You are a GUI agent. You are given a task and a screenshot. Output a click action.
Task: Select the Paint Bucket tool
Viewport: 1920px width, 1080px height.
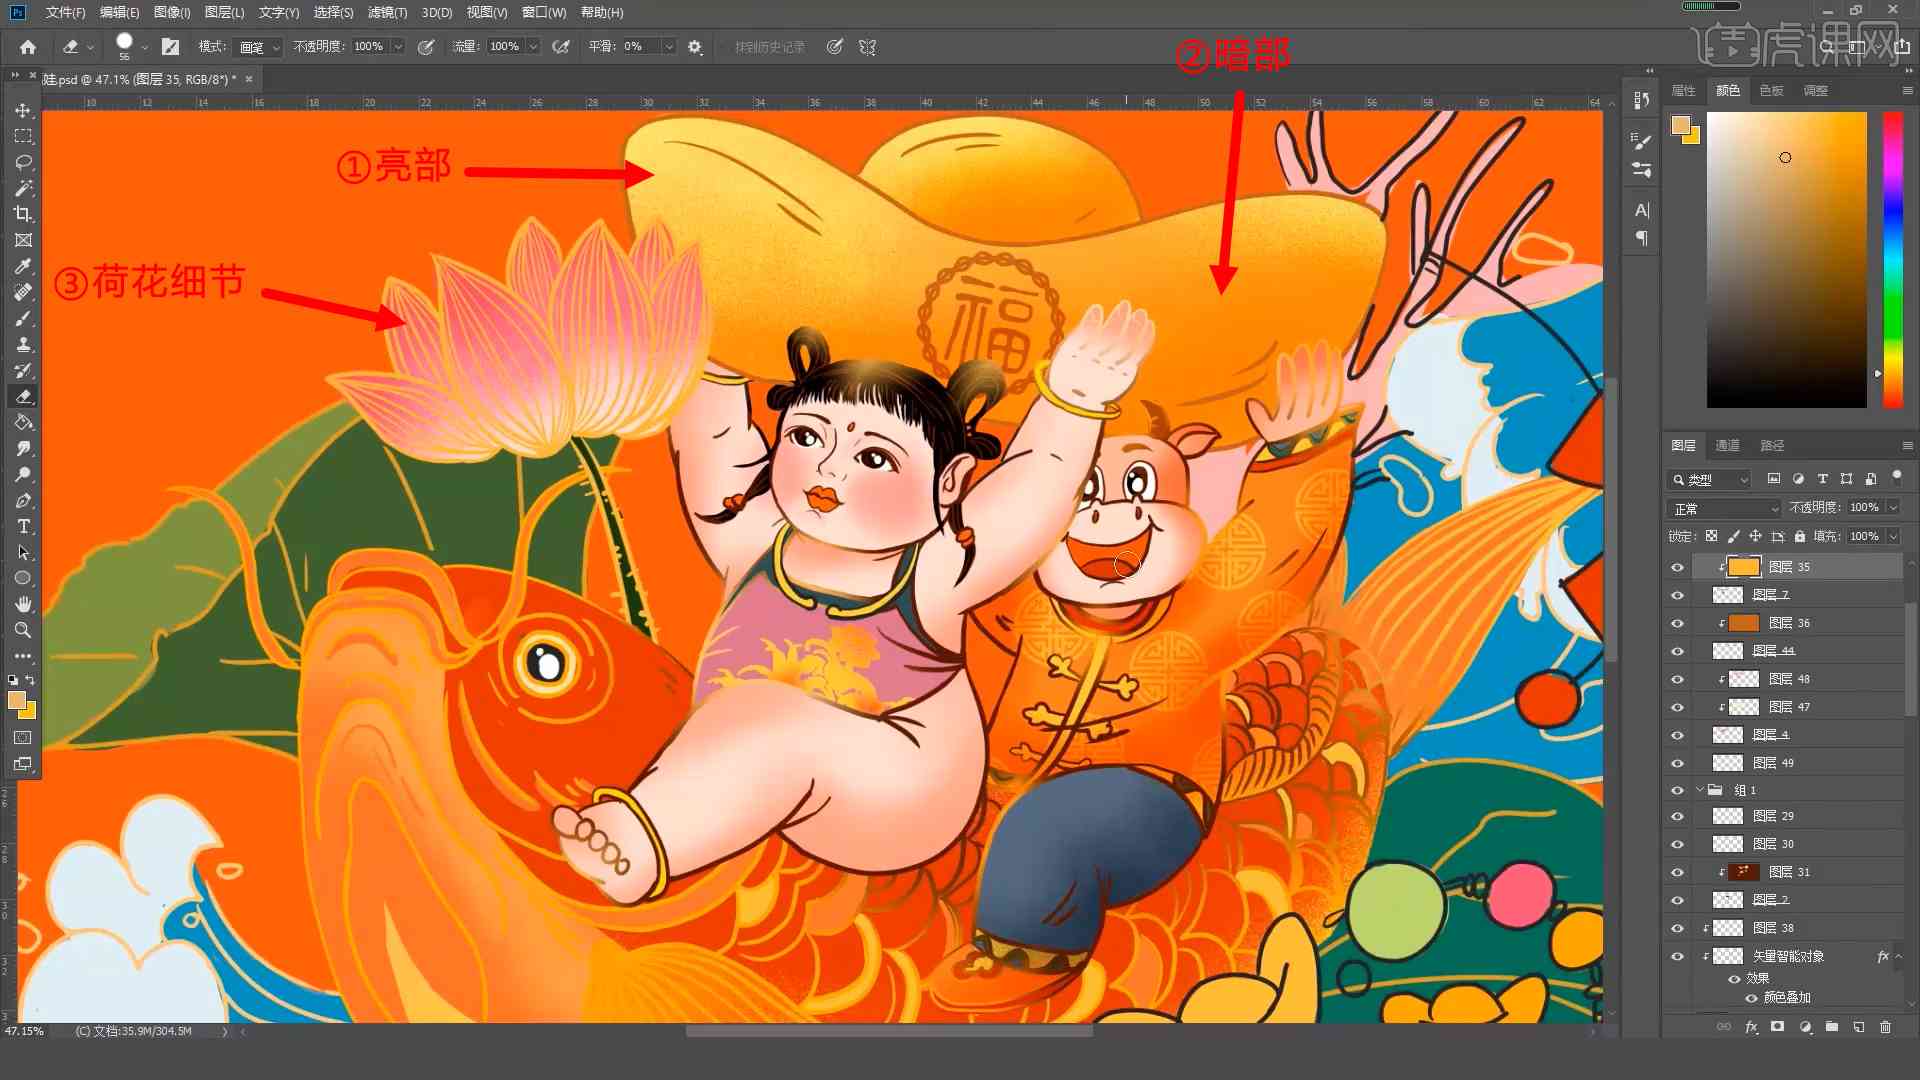(23, 422)
